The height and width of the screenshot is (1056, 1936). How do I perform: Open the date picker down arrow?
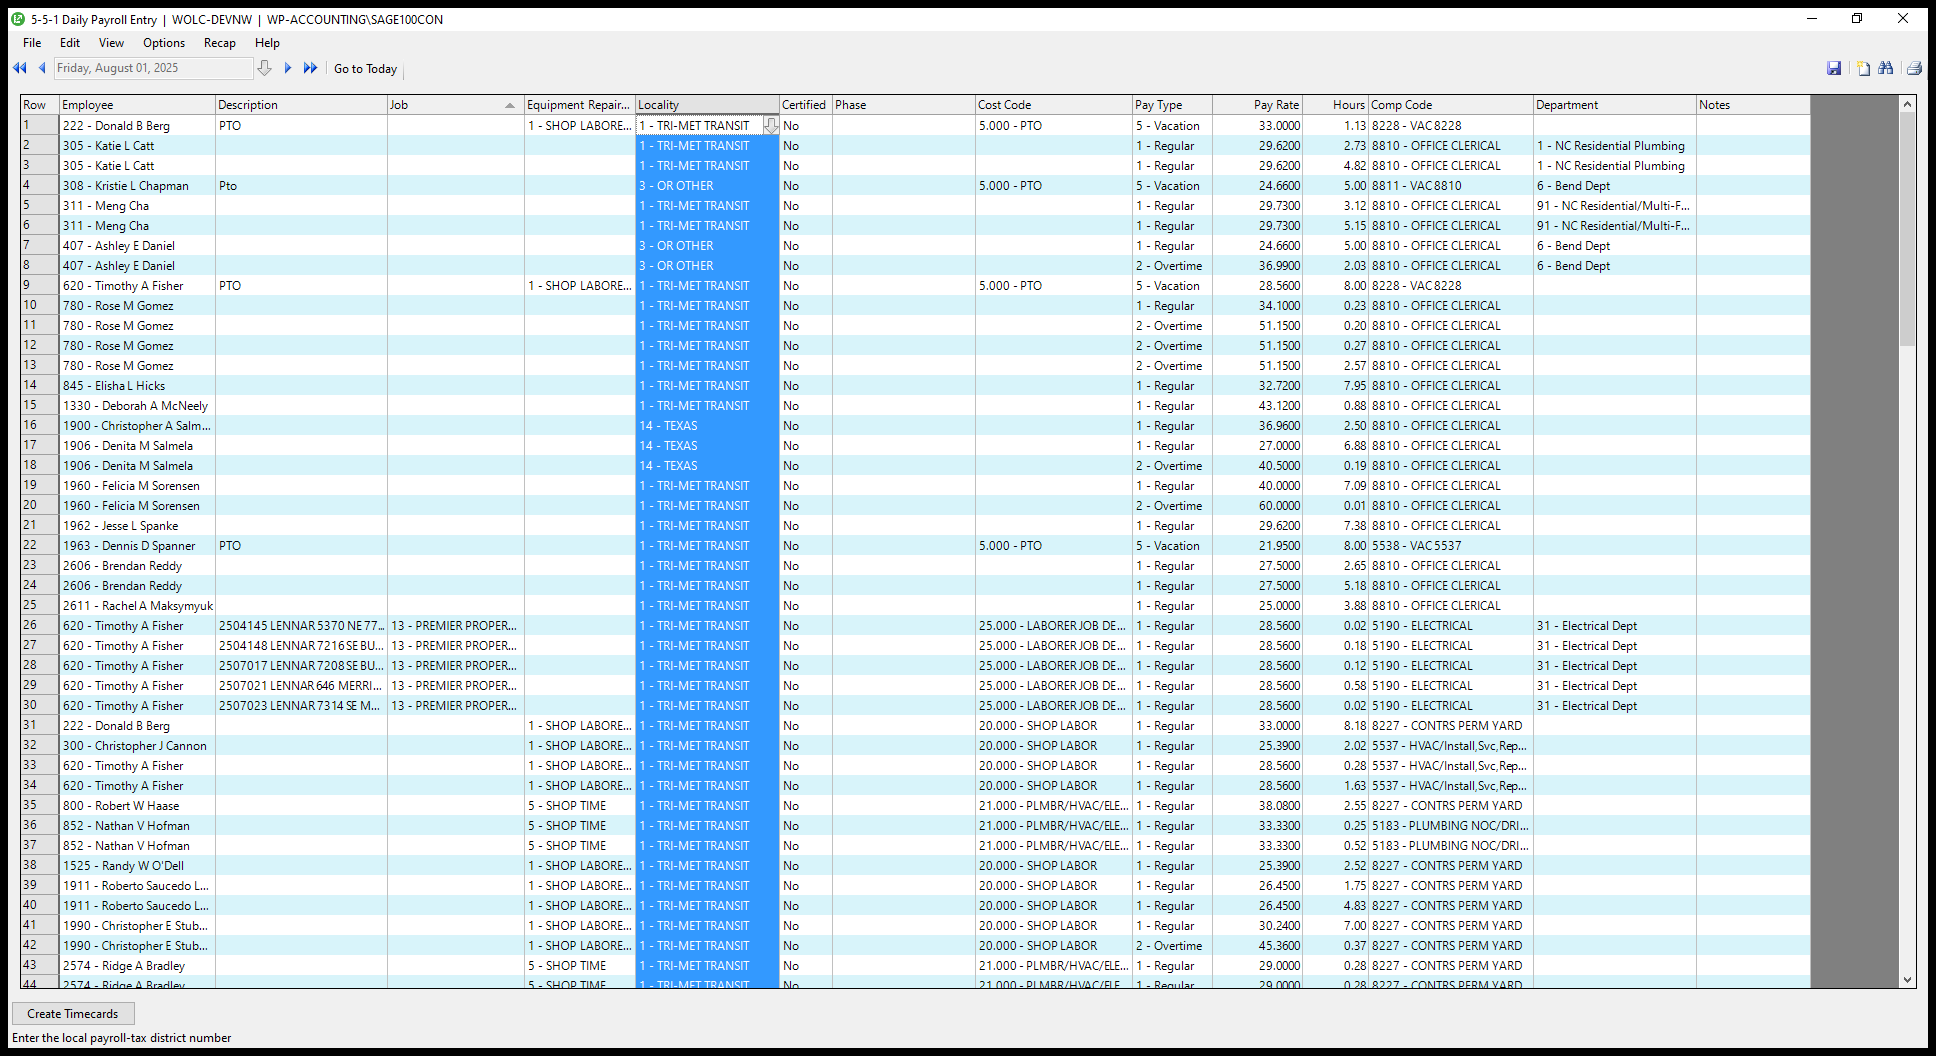[x=264, y=68]
